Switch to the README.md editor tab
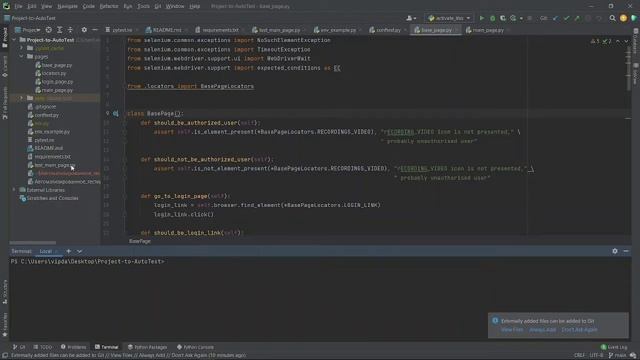This screenshot has height=360, width=640. coord(166,30)
